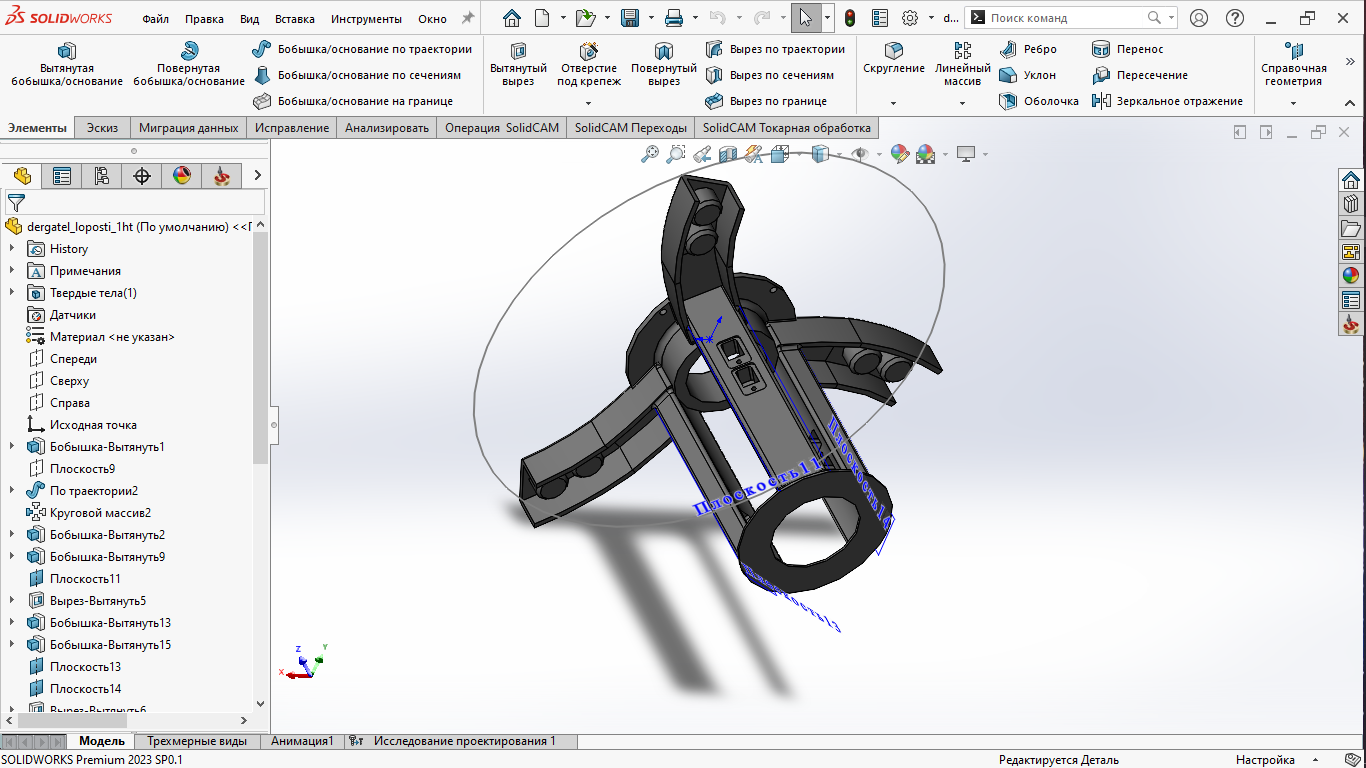
Task: Click the Поиск команд search field
Action: [x=1066, y=18]
